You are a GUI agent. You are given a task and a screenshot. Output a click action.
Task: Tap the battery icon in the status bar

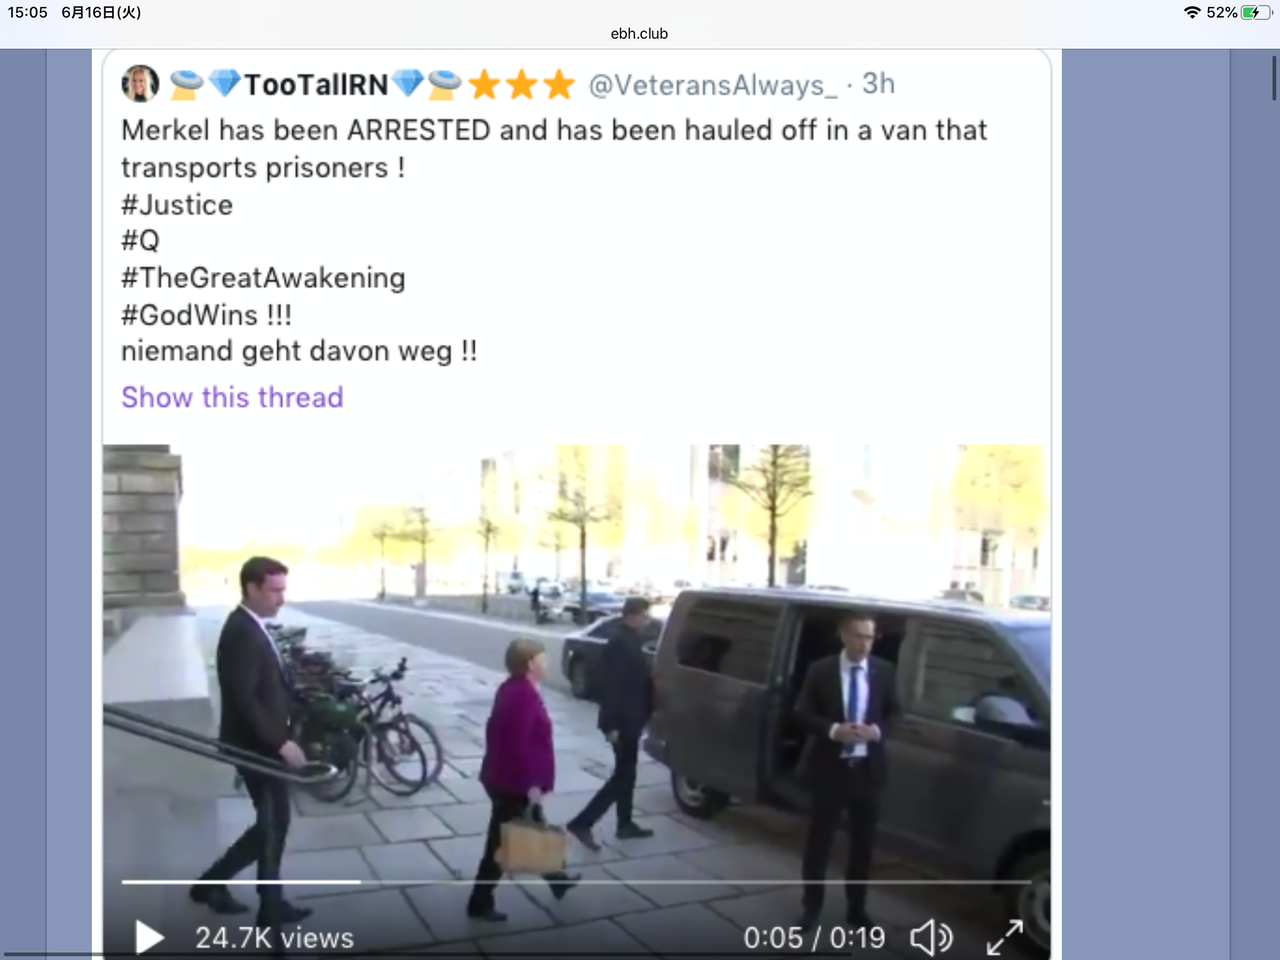pyautogui.click(x=1256, y=12)
